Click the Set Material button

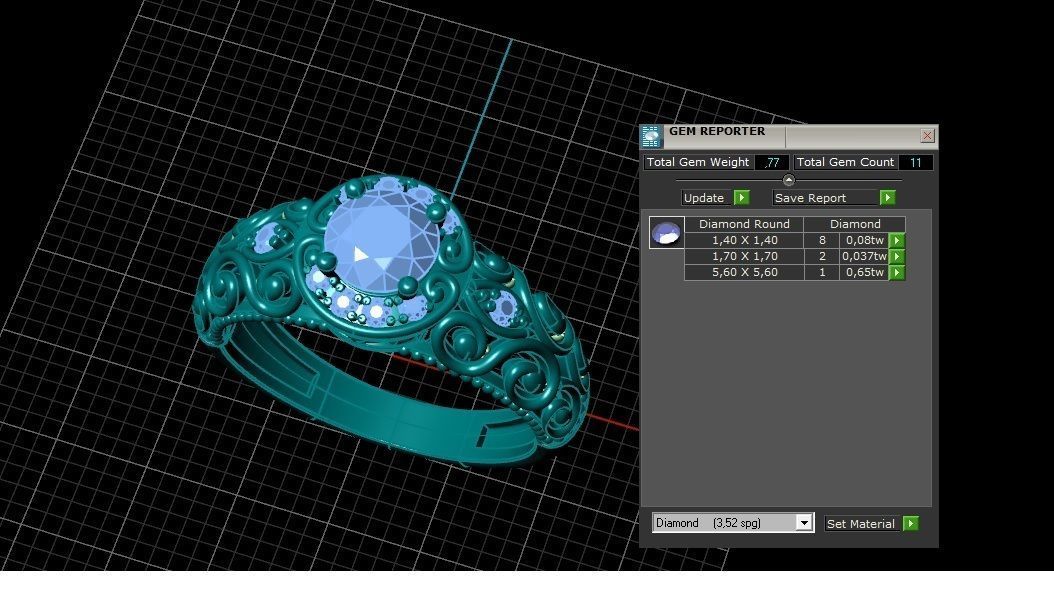[861, 523]
